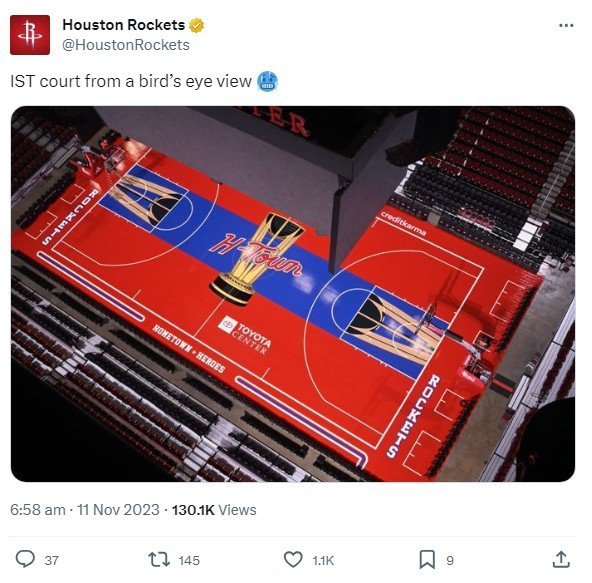Select the tweet text about IST court

tap(131, 82)
